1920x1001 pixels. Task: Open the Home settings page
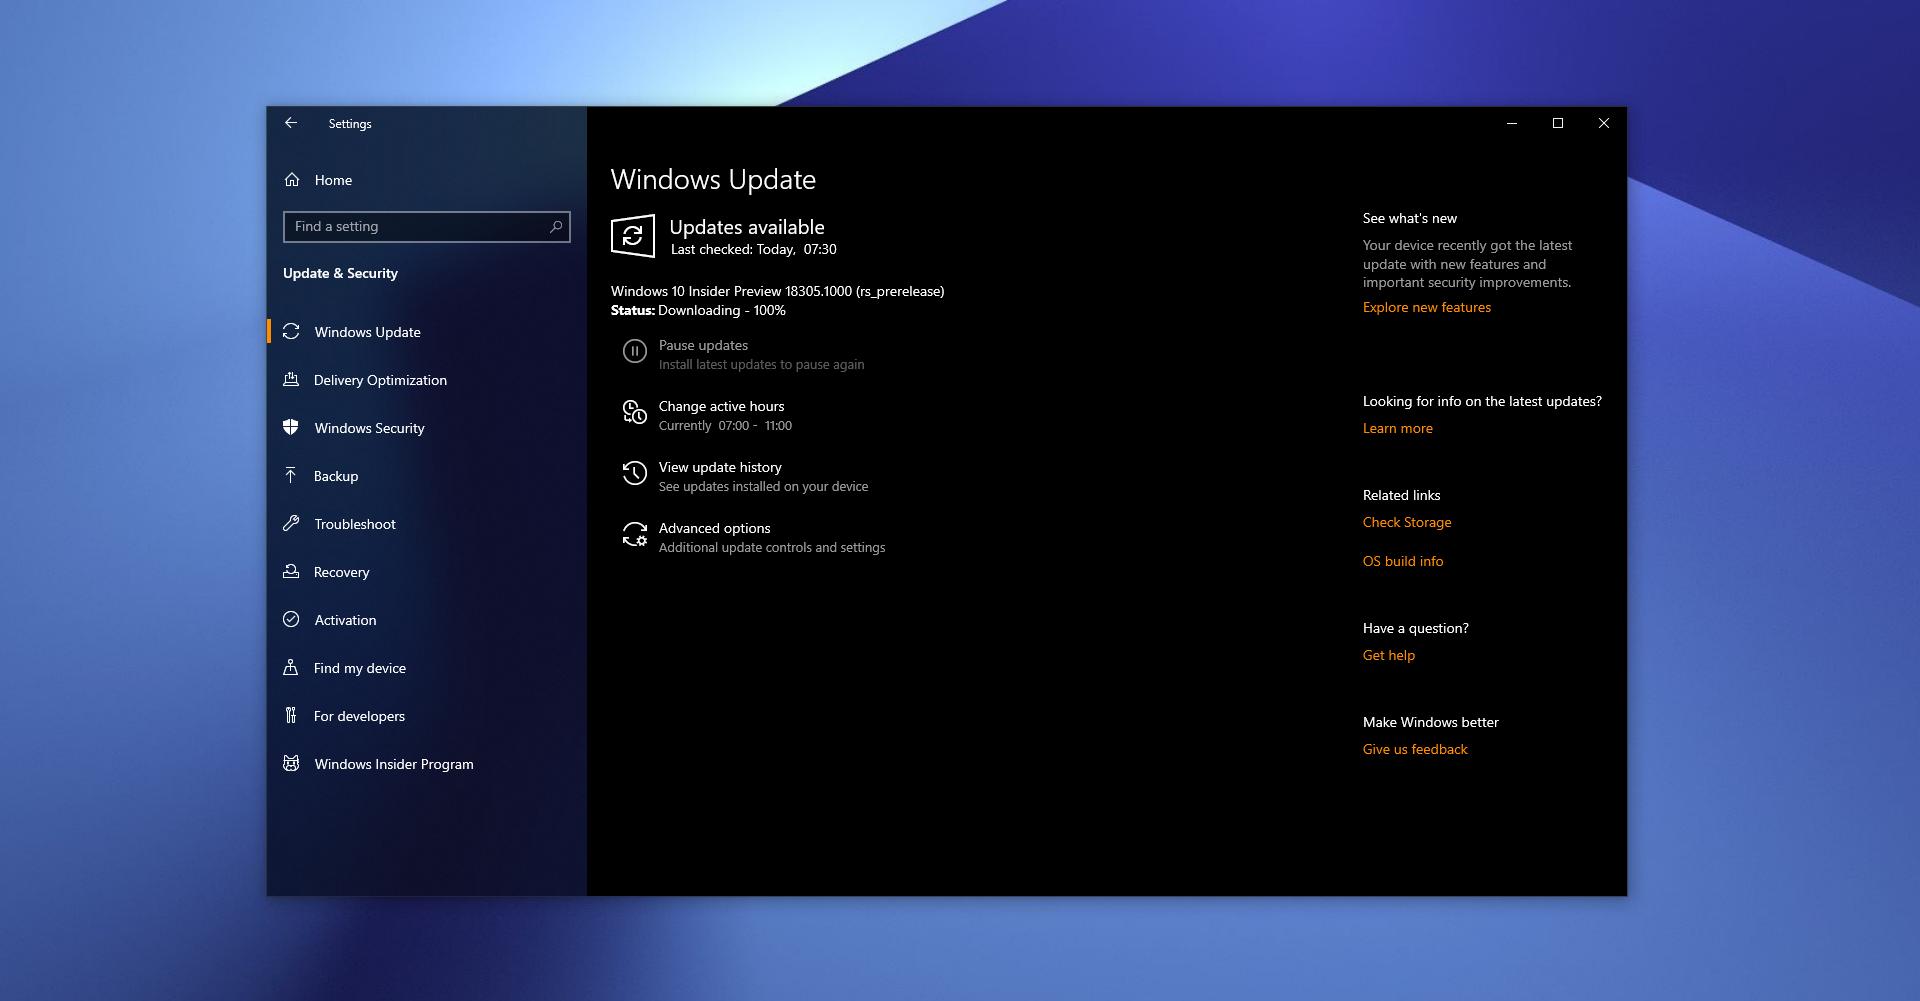tap(426, 180)
